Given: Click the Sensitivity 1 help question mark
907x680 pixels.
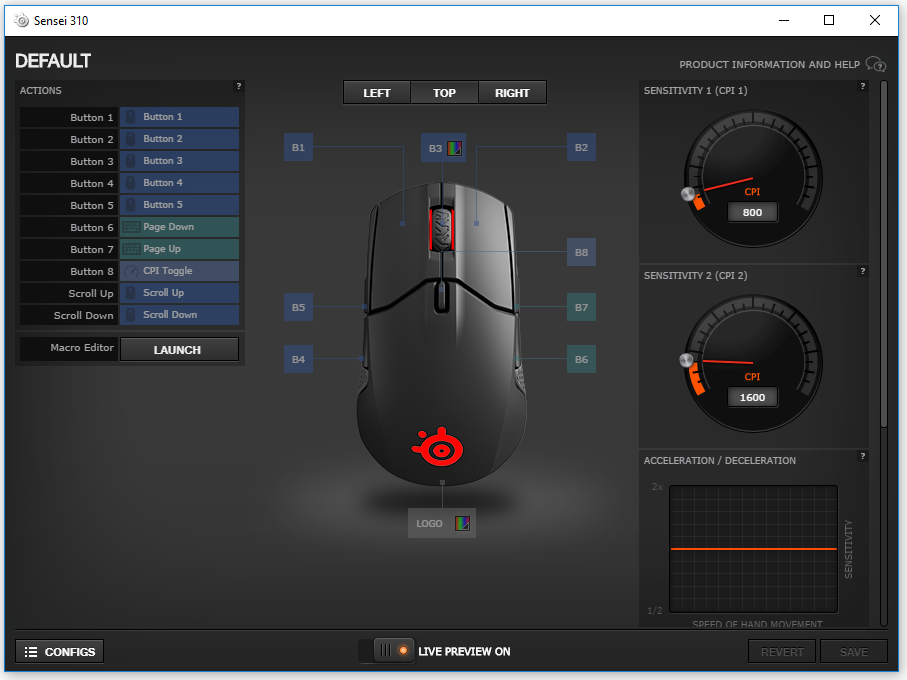Looking at the screenshot, I should pos(862,87).
